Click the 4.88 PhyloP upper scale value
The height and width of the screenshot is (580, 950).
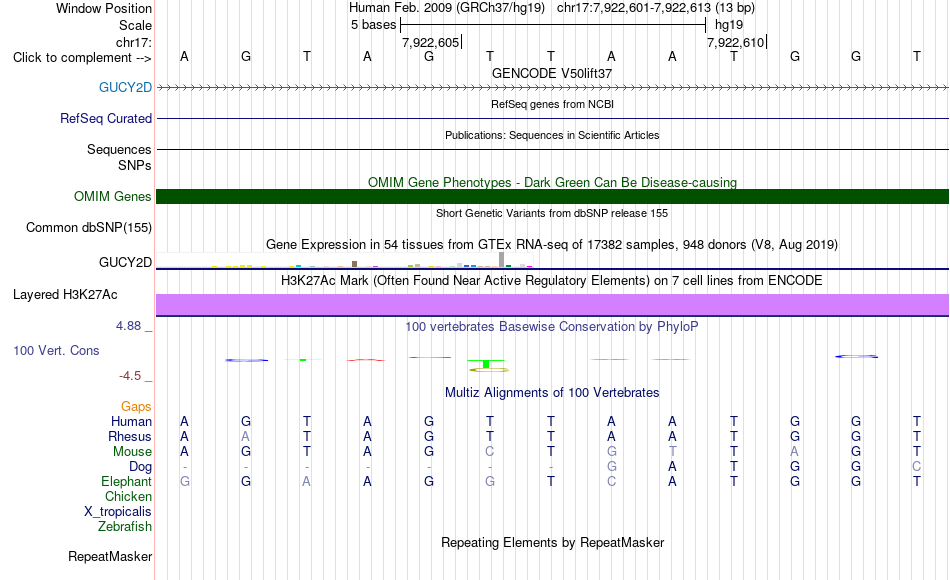(x=128, y=326)
